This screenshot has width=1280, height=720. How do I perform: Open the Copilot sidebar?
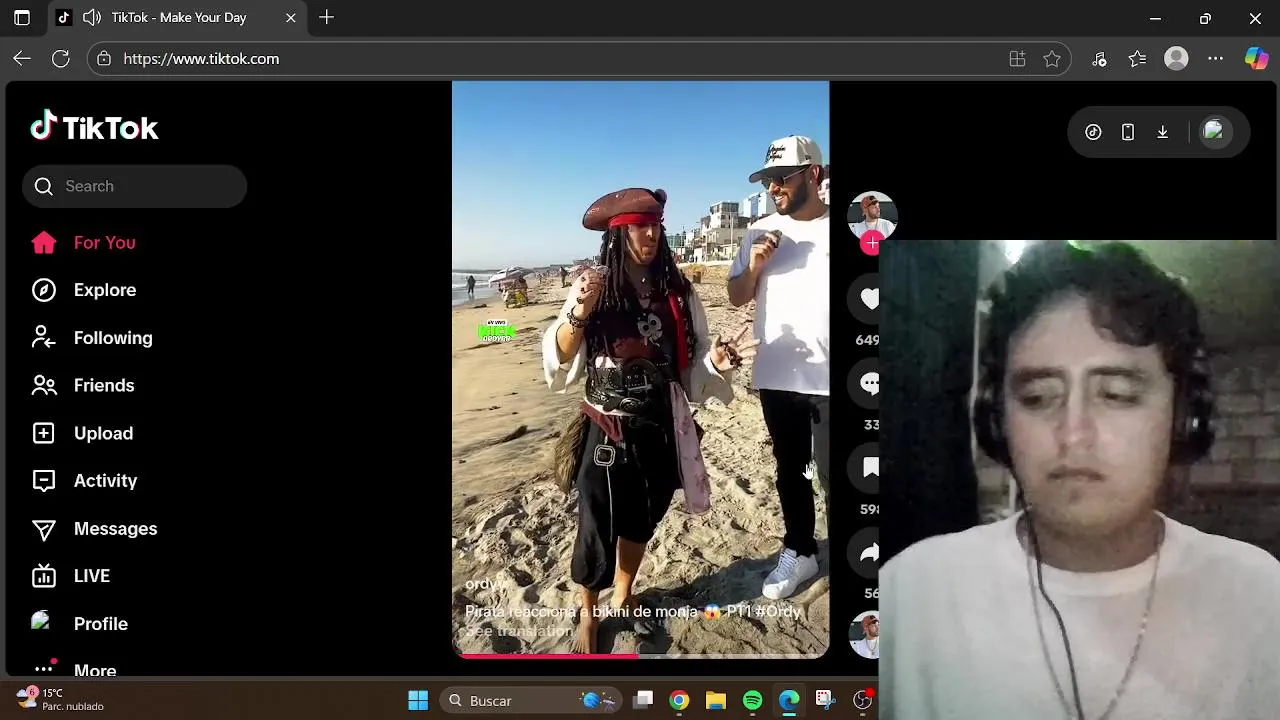tap(1256, 59)
